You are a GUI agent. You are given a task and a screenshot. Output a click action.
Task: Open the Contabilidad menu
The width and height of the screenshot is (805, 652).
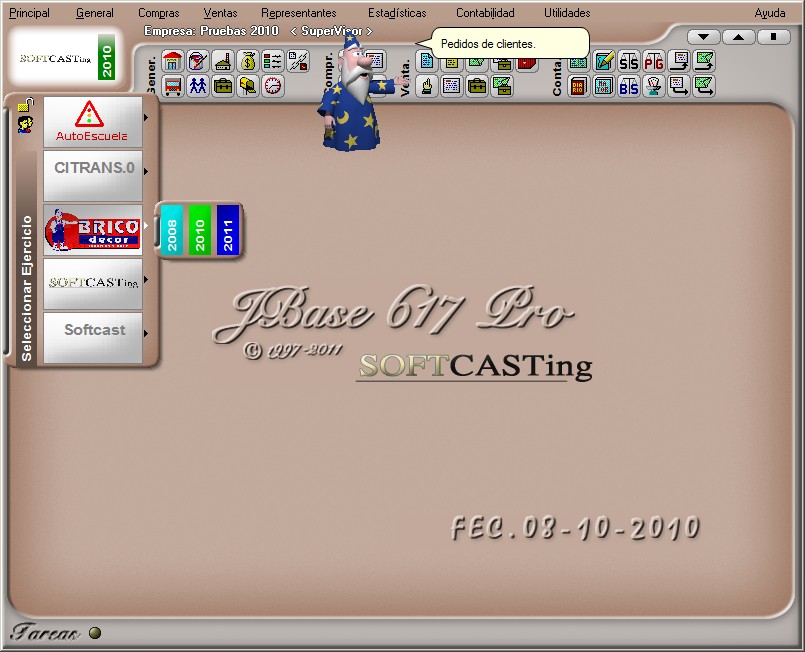(485, 13)
